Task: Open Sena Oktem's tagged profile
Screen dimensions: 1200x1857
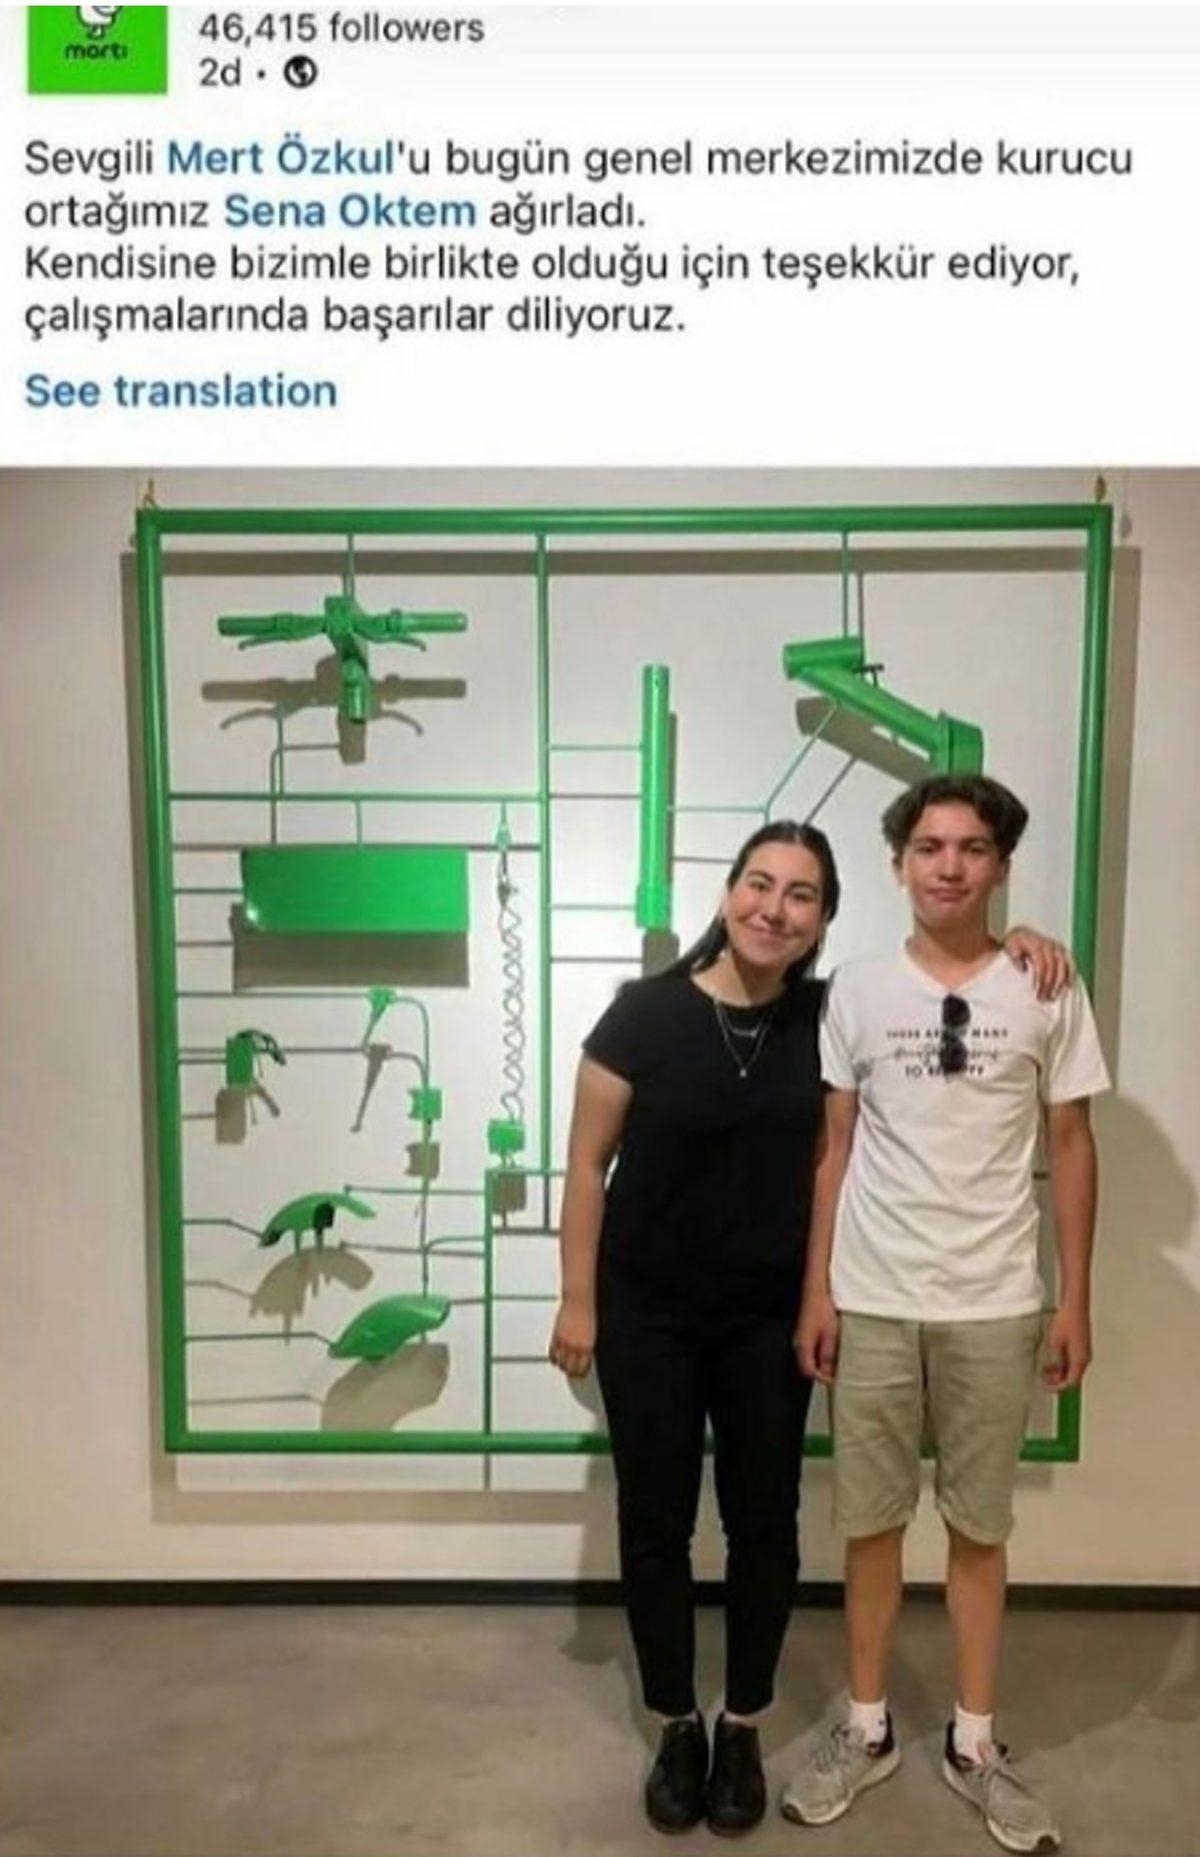Action: (349, 212)
